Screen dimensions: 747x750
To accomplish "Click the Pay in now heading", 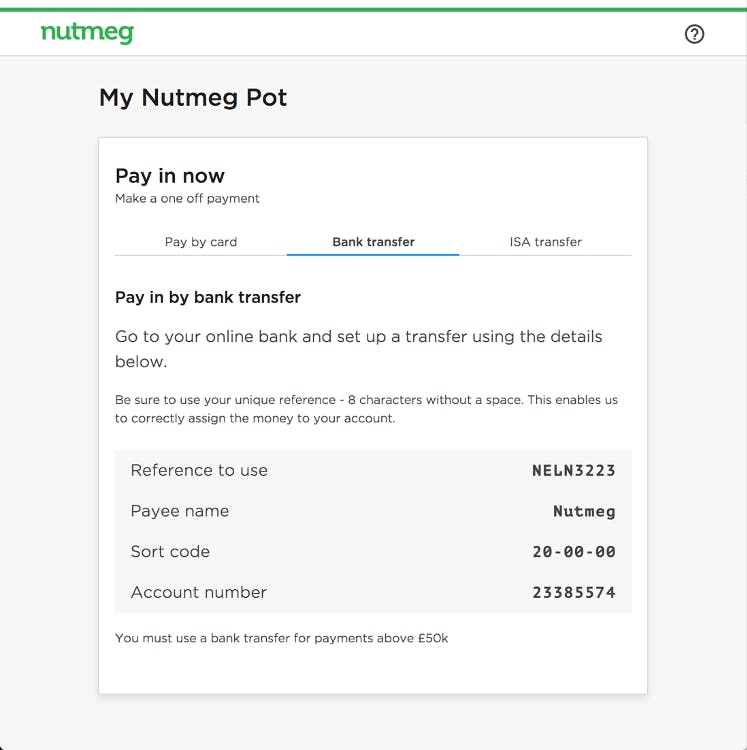I will click(x=170, y=176).
